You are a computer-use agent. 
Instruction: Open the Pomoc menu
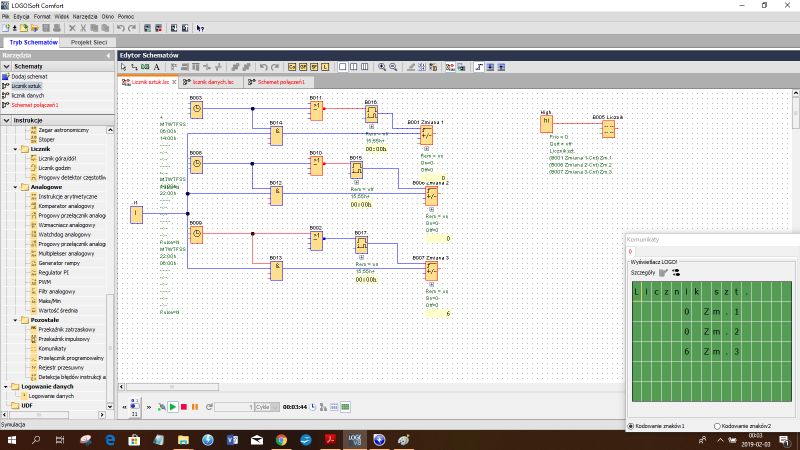126,16
